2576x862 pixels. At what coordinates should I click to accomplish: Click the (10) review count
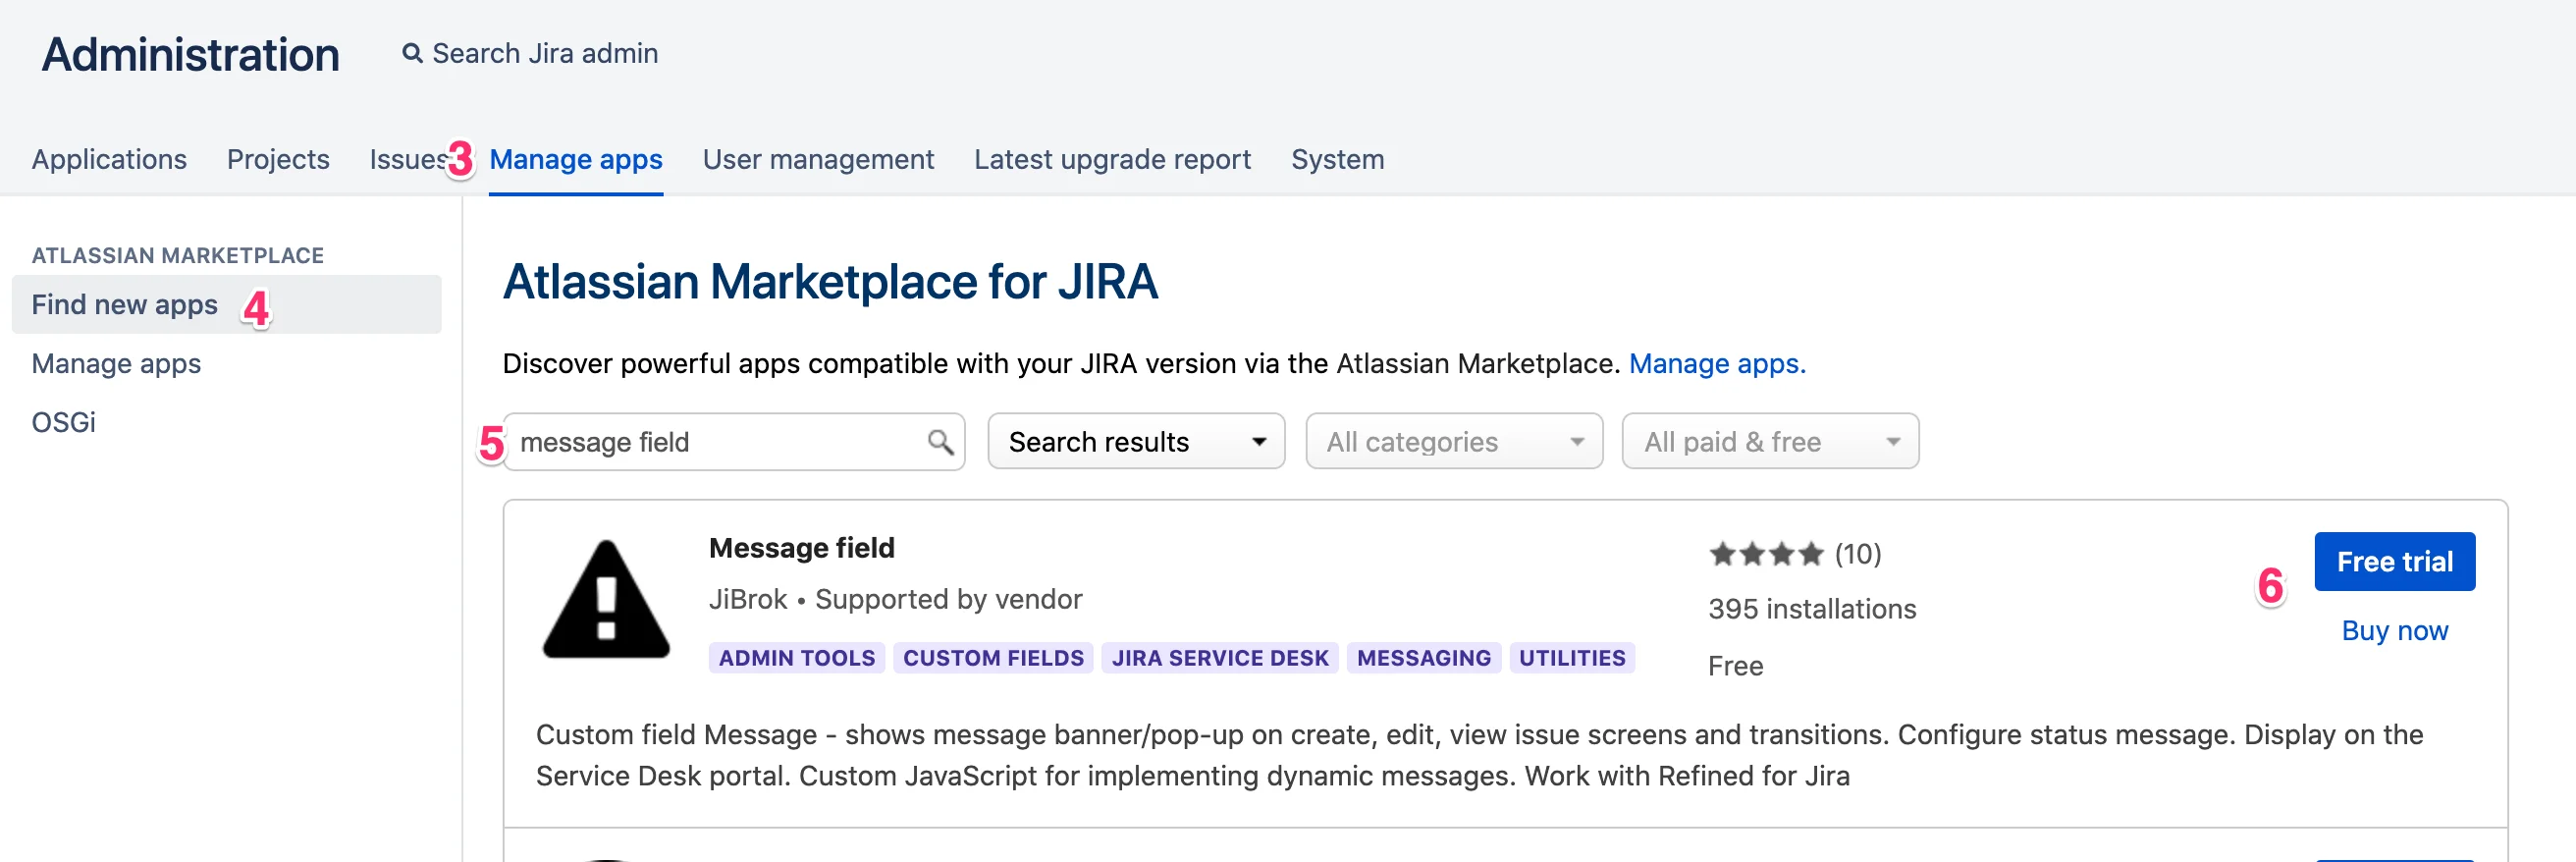coord(1857,554)
